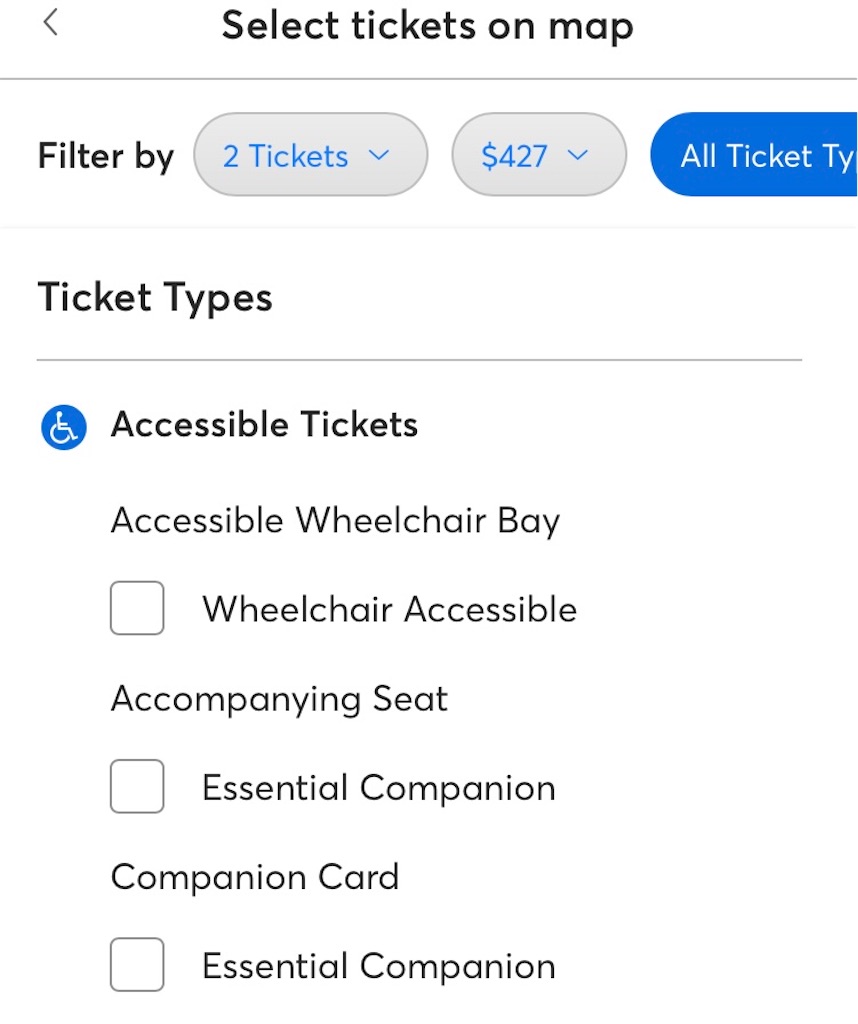This screenshot has width=858, height=1024.
Task: Click the Ticket Types heading
Action: 155,298
